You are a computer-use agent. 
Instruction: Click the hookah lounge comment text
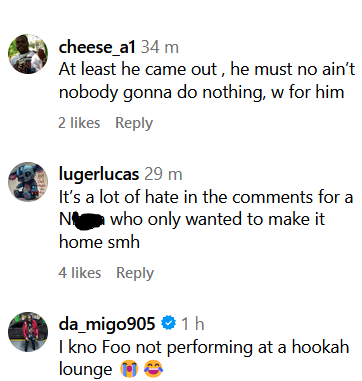204,358
